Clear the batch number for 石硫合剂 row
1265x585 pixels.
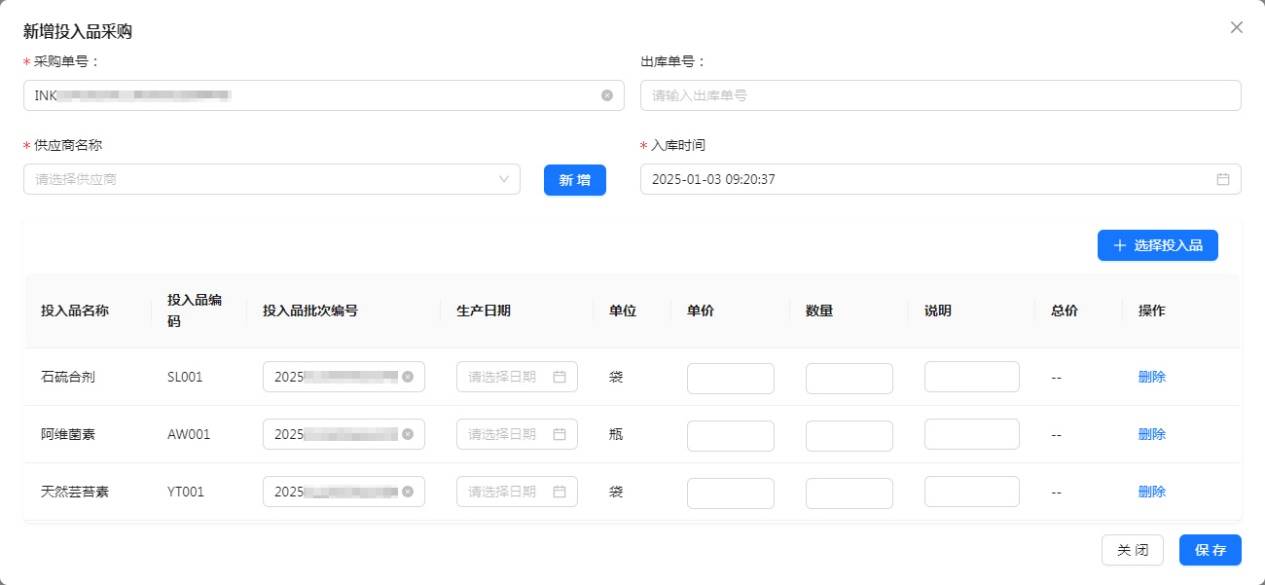[407, 377]
